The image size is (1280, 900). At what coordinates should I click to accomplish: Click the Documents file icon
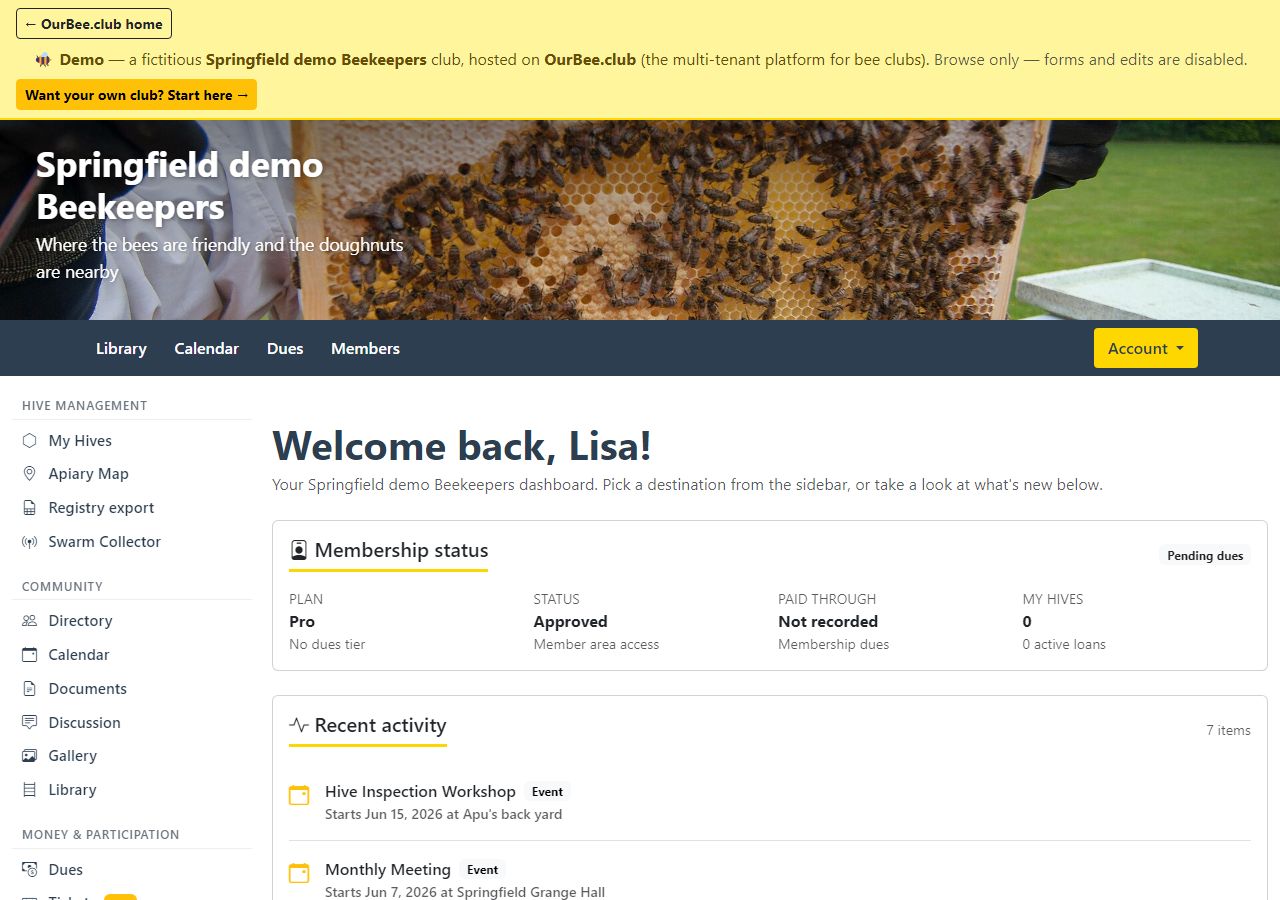tap(29, 689)
